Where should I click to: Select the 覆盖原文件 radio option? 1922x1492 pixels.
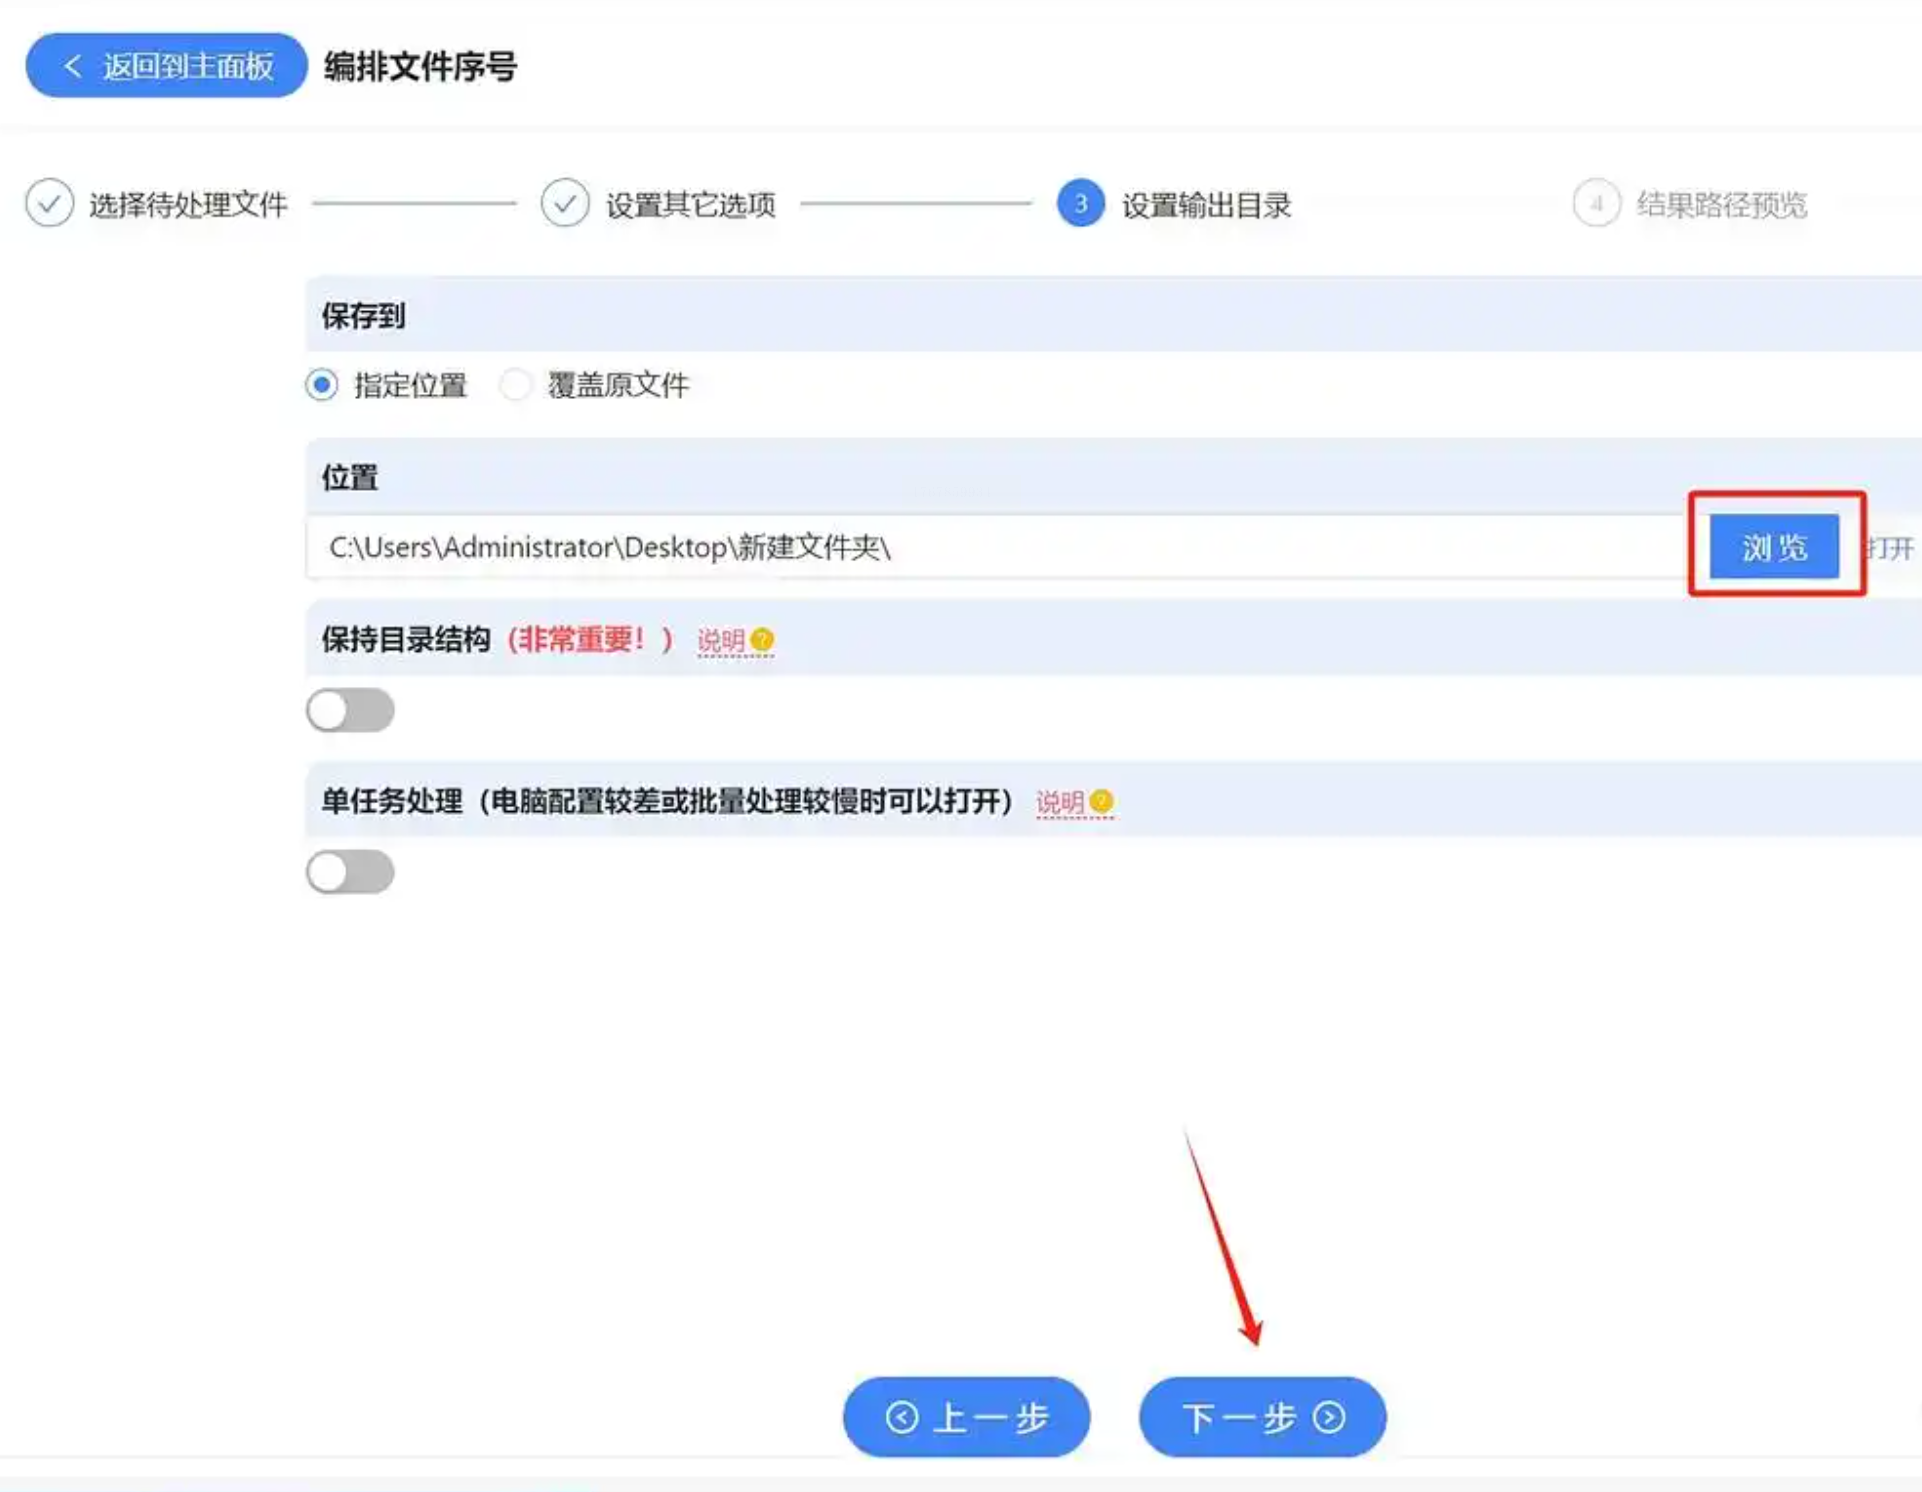516,385
